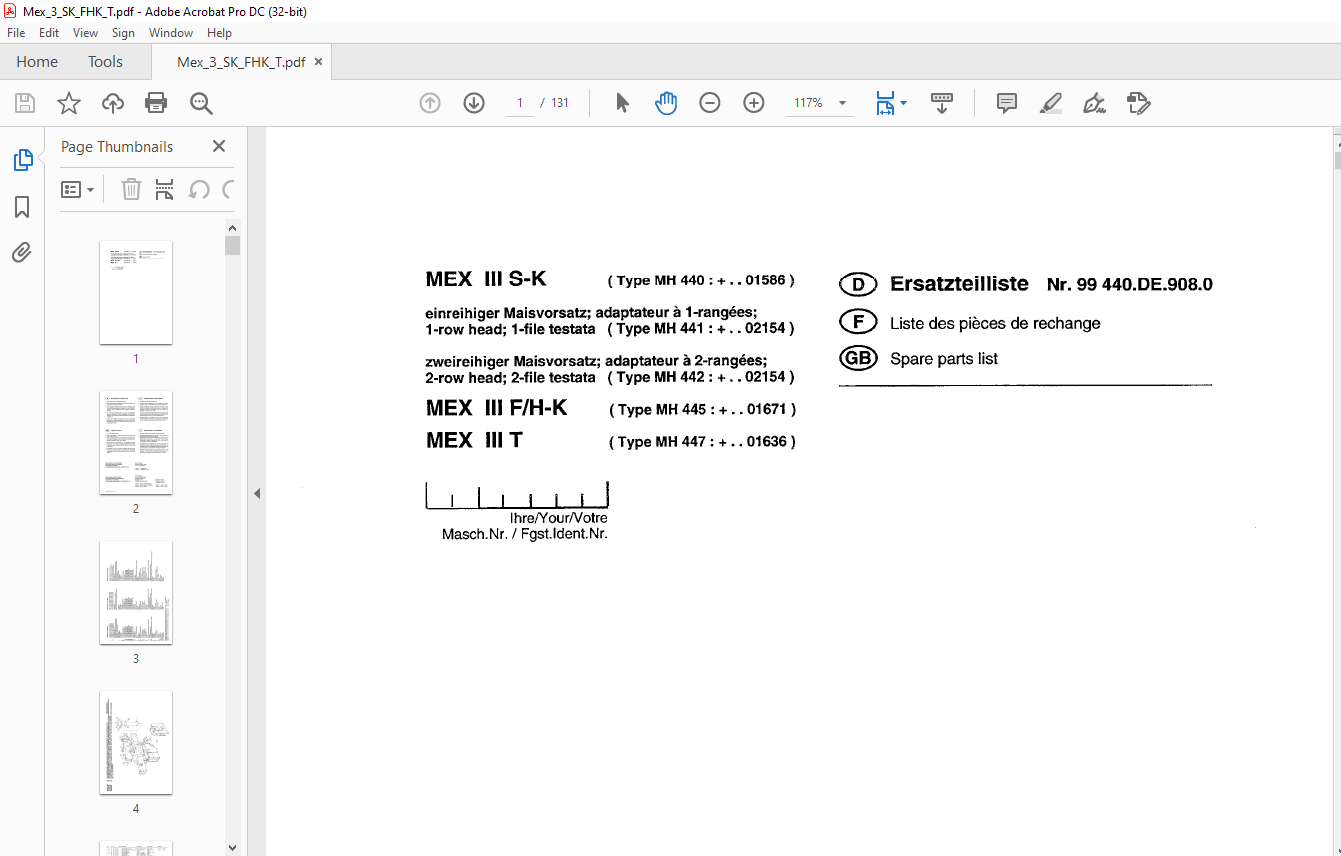
Task: Click the fit page width icon
Action: (x=885, y=103)
